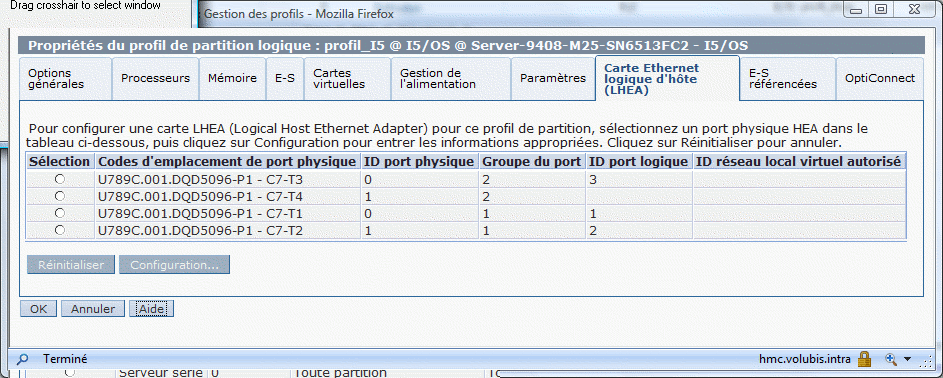Select radio button for port C7-T4

59,196
